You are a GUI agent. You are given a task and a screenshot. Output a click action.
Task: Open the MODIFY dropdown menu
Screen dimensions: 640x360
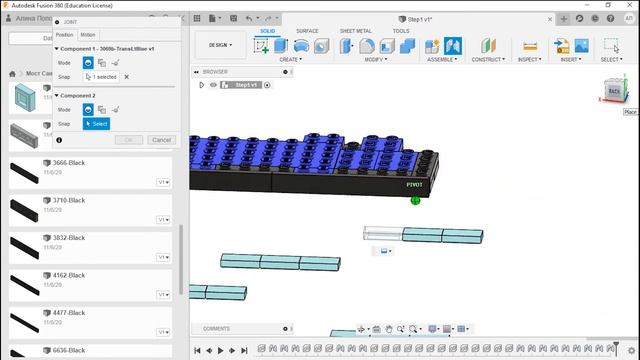point(376,60)
